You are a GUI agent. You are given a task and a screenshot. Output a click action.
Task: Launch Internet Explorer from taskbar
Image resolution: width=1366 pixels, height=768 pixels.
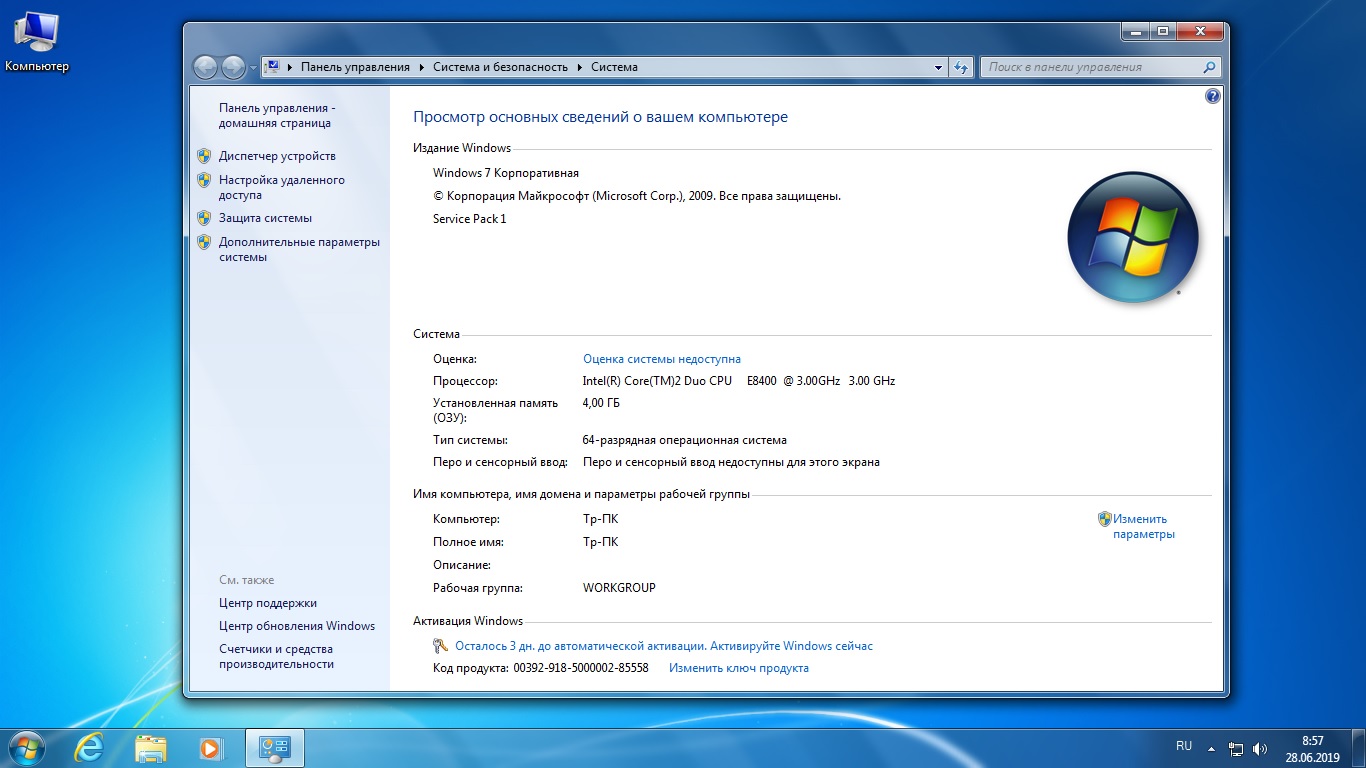(x=90, y=747)
